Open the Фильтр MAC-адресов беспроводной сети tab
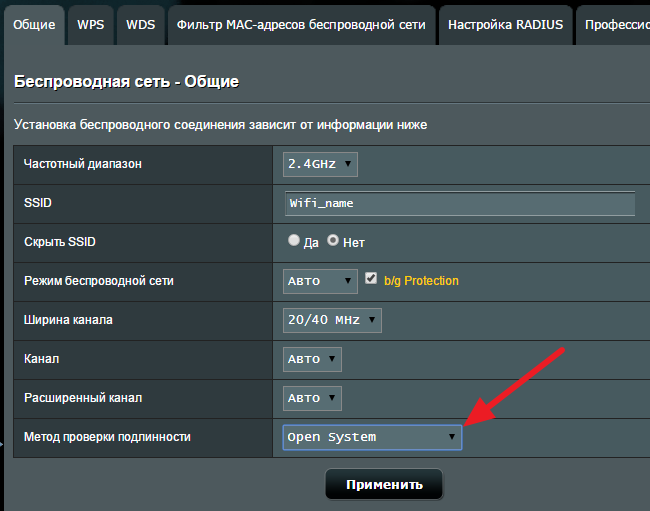The height and width of the screenshot is (511, 650). [x=301, y=24]
